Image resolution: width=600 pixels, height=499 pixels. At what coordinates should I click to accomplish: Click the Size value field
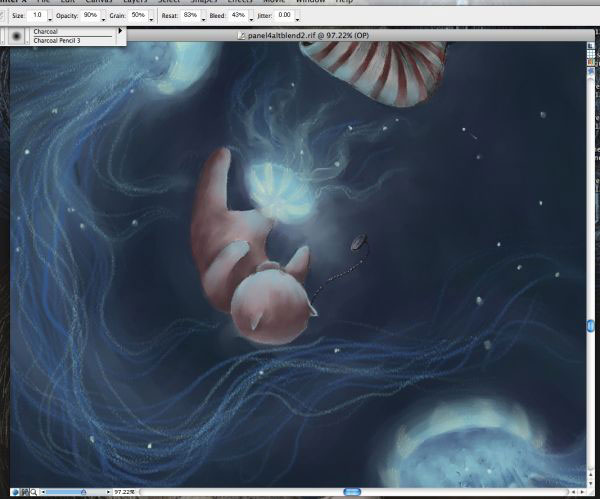(x=37, y=15)
